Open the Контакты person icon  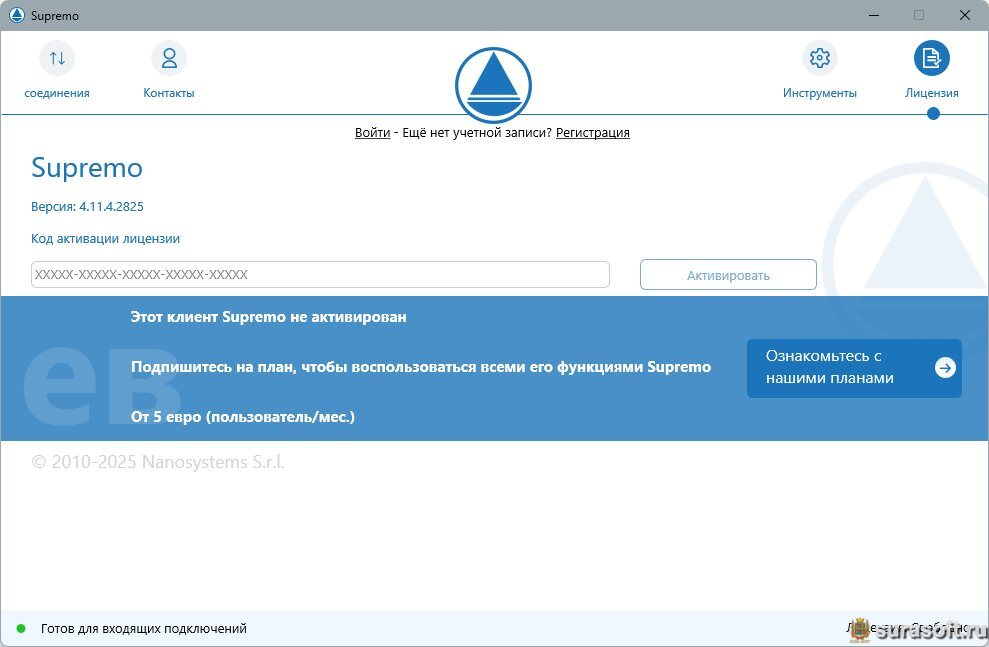[x=169, y=58]
